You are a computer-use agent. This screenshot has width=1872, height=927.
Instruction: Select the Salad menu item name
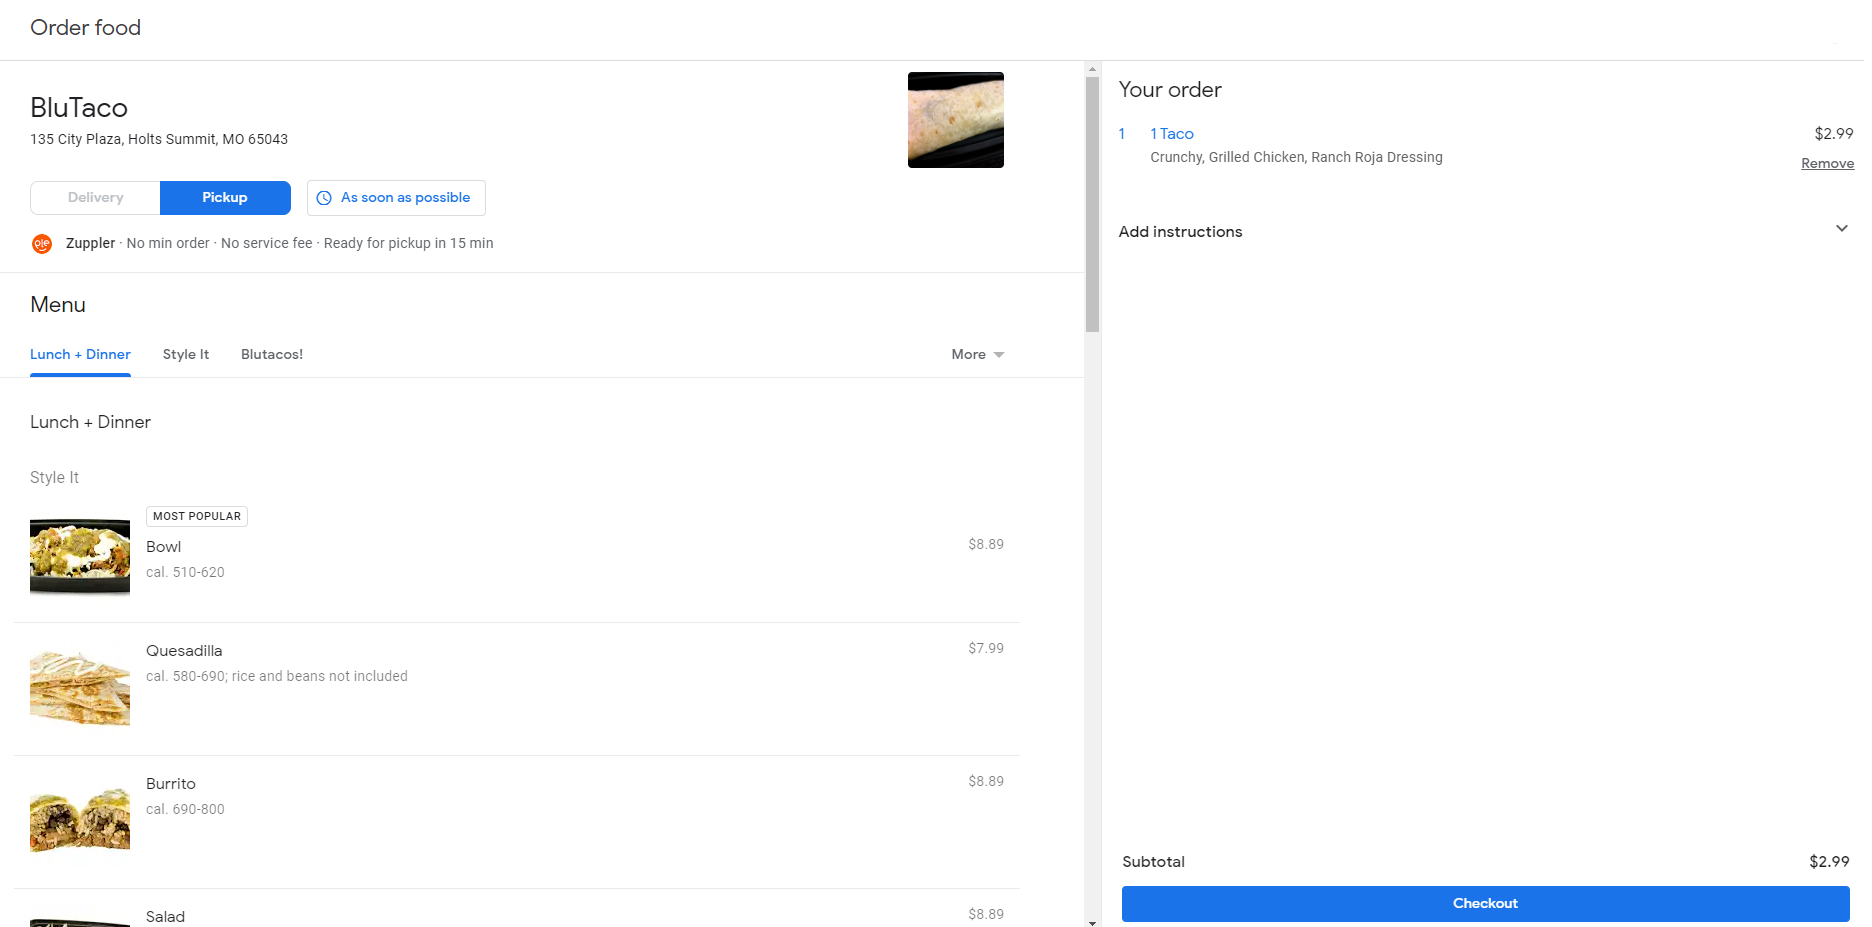165,917
